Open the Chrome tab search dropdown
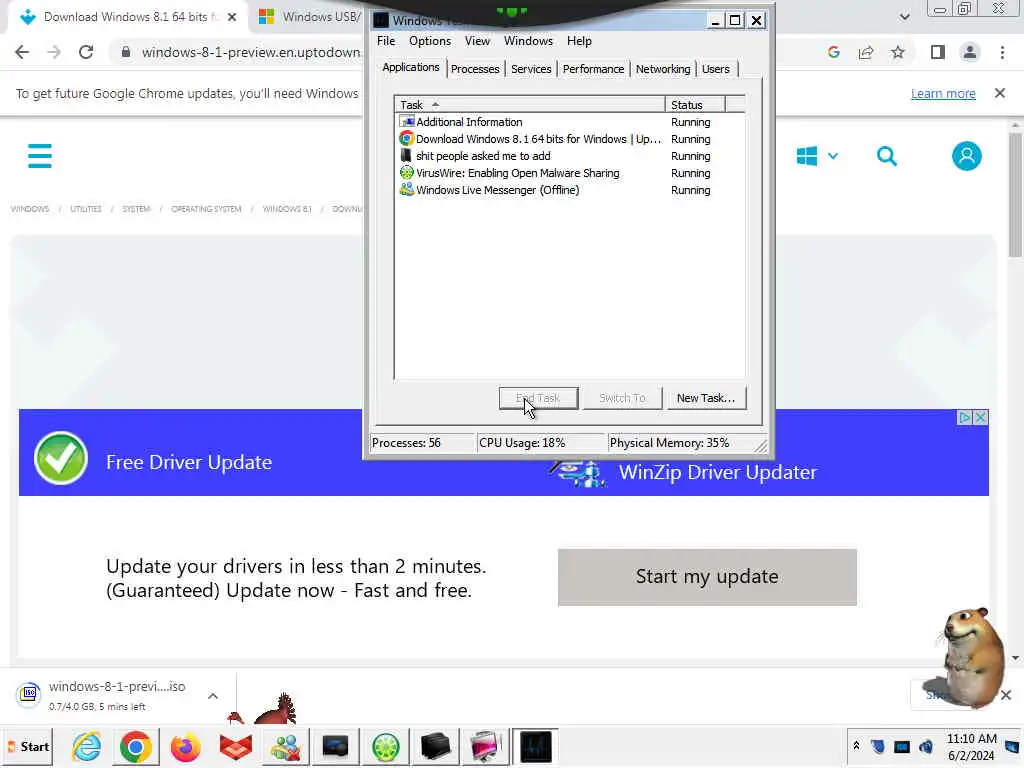This screenshot has height=768, width=1024. (x=904, y=17)
